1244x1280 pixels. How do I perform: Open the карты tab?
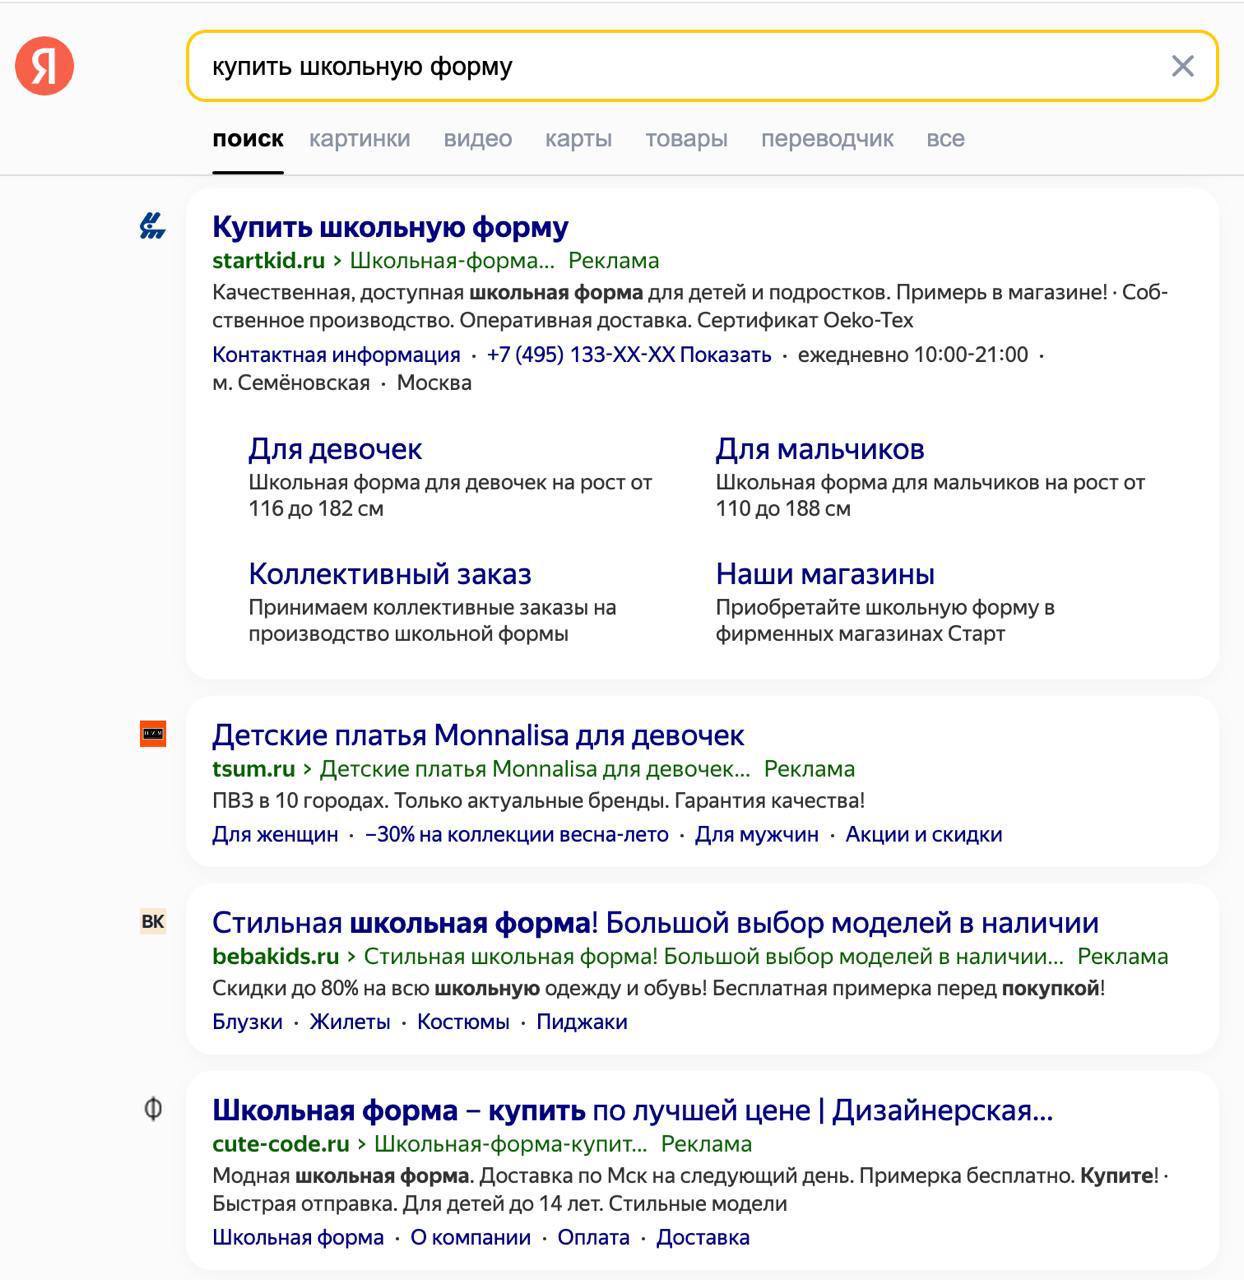(x=578, y=139)
